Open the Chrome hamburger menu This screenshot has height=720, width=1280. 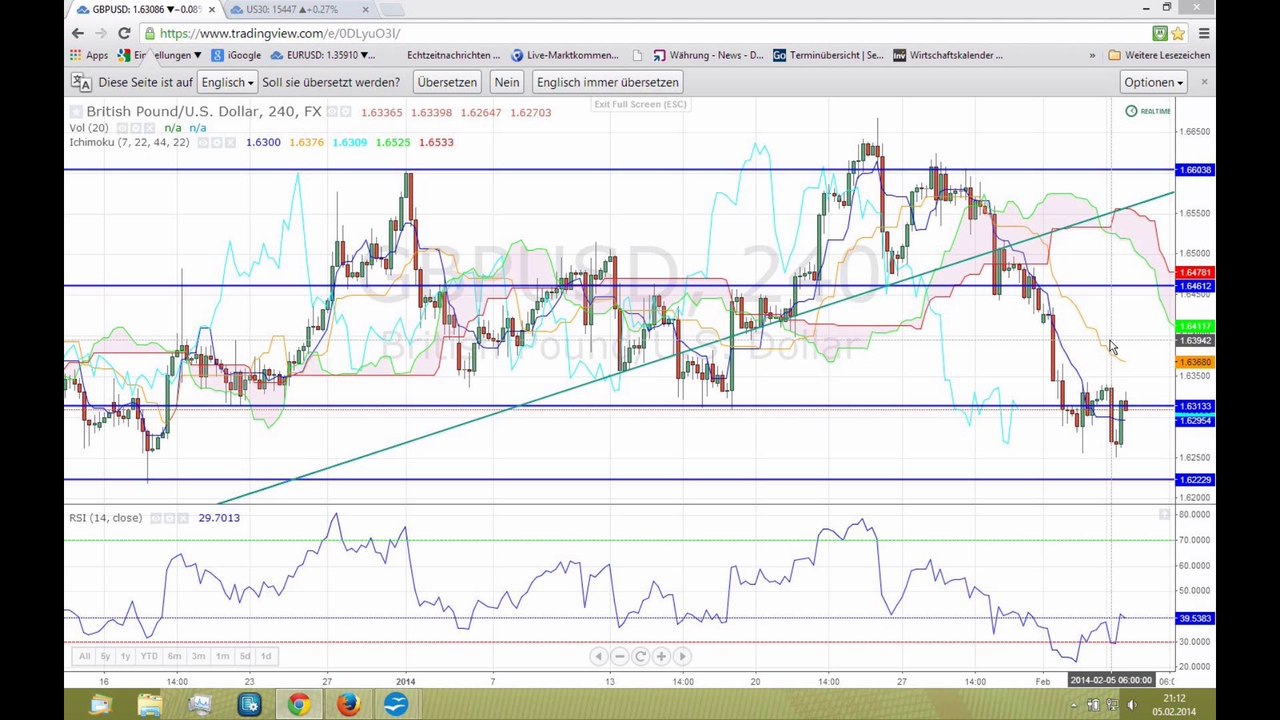pos(1203,33)
